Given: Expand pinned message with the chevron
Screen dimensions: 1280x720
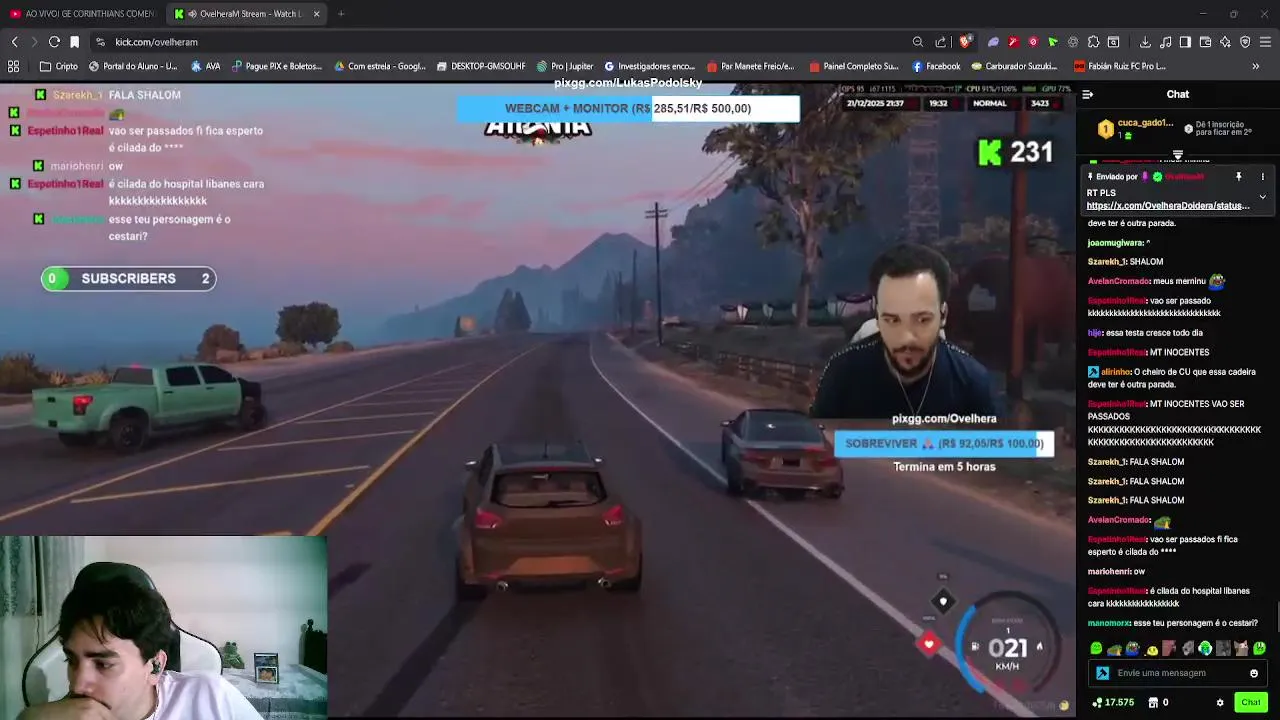Looking at the screenshot, I should (1262, 197).
